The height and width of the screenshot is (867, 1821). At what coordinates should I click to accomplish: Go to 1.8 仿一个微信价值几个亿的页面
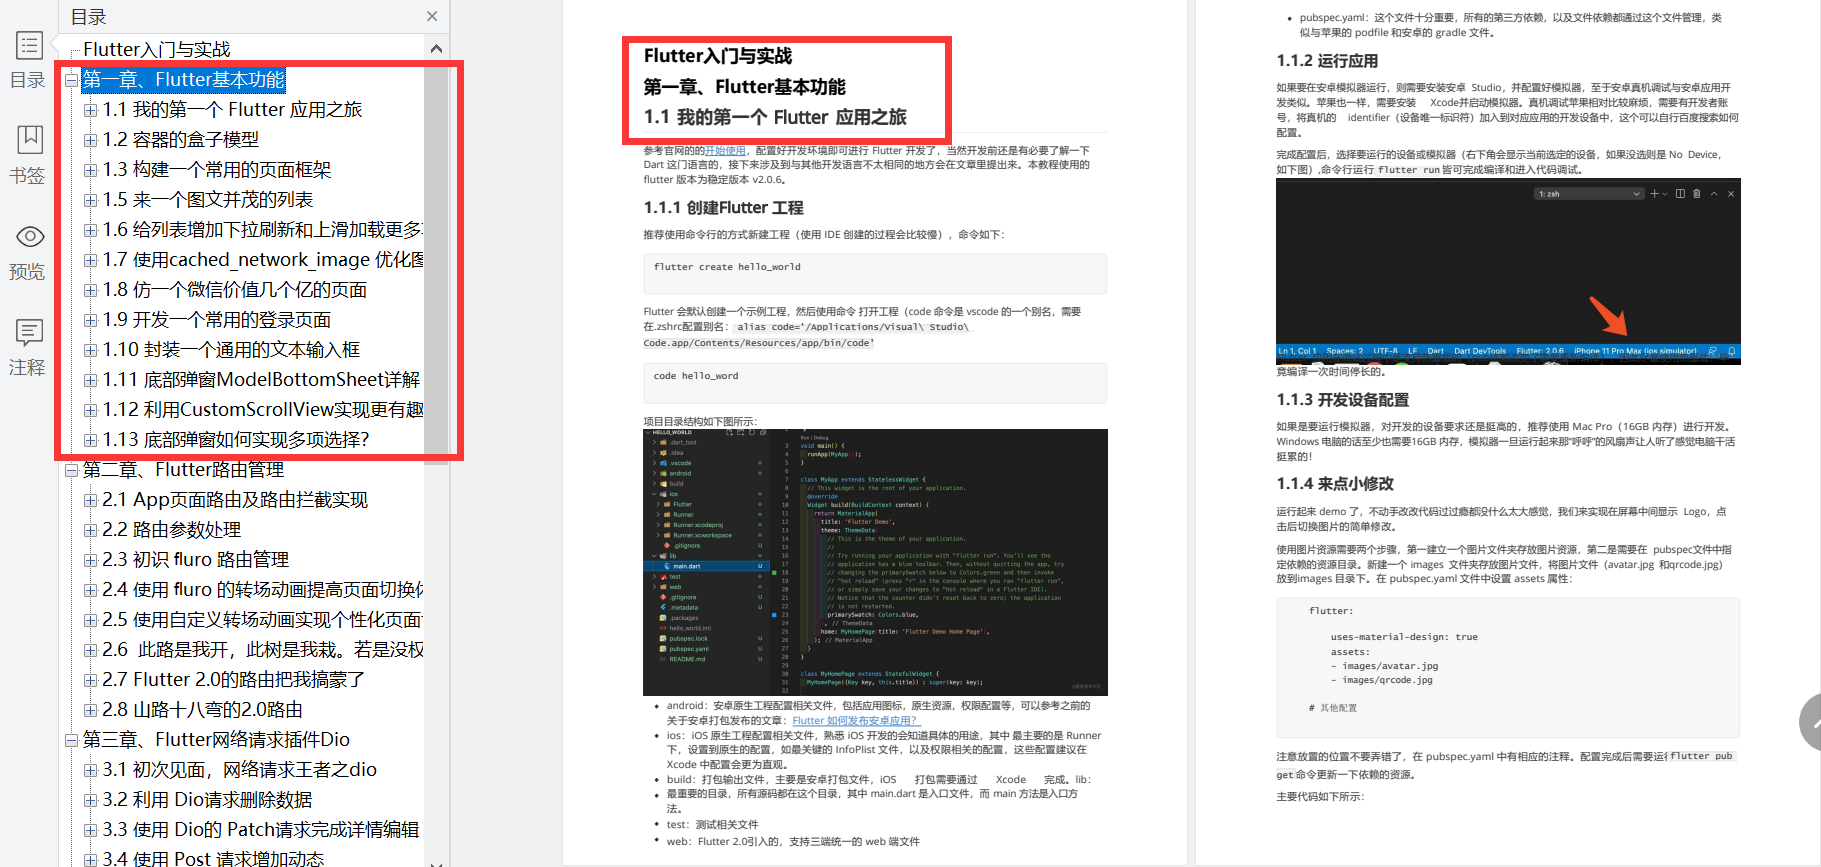tap(234, 290)
